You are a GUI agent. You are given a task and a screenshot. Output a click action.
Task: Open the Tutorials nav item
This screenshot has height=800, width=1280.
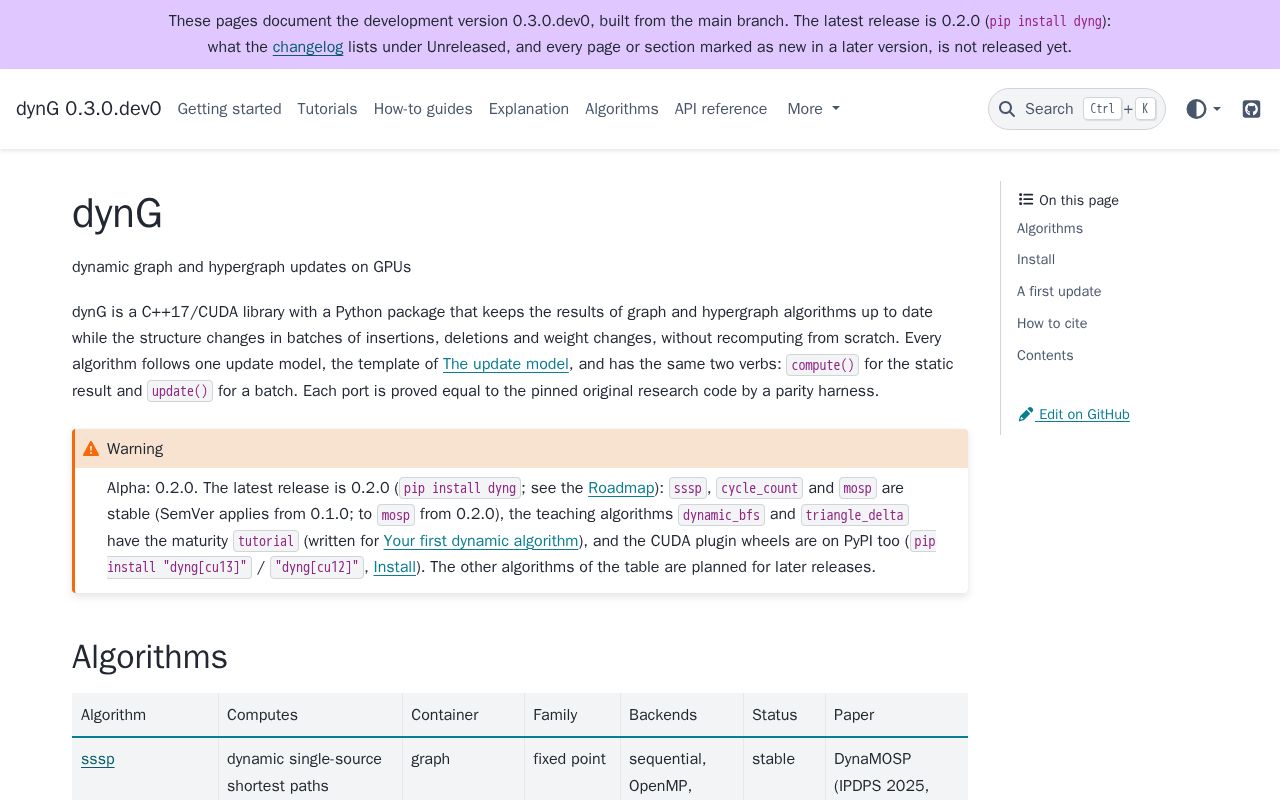click(327, 109)
